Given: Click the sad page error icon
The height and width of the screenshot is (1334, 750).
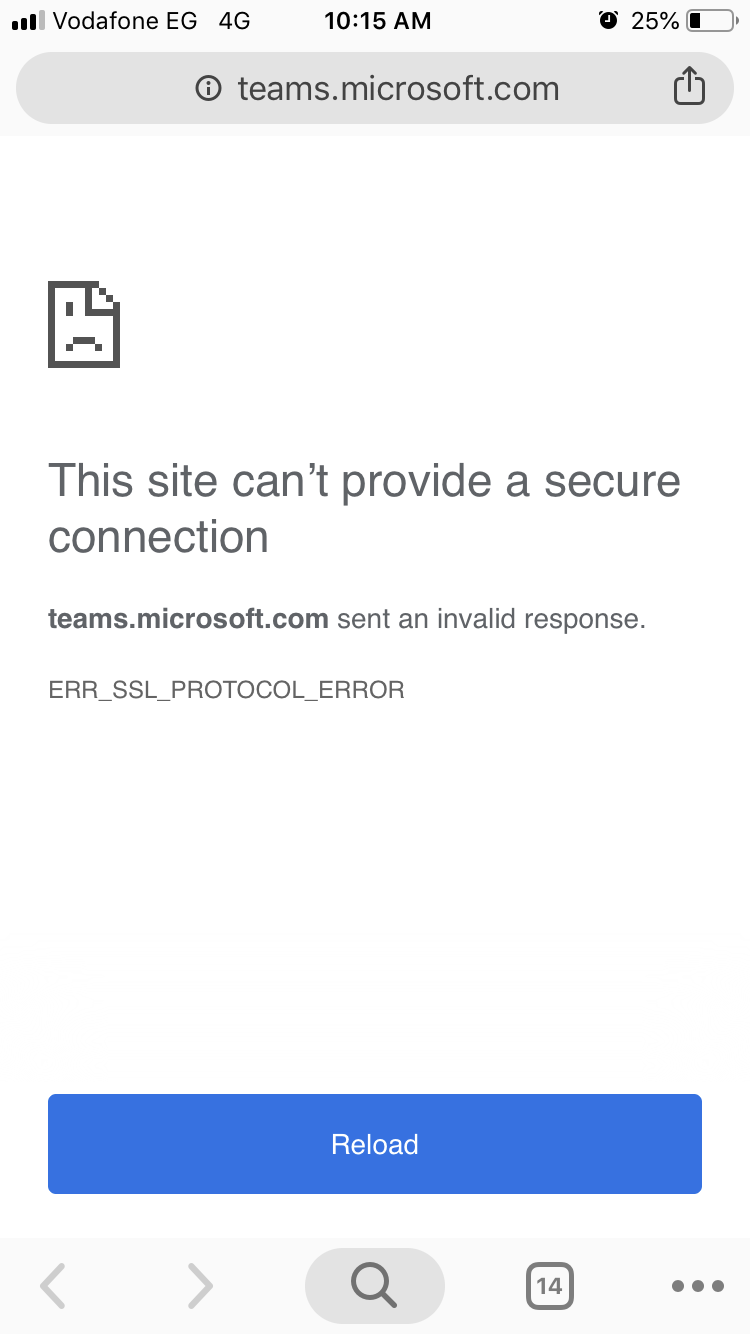Looking at the screenshot, I should point(84,324).
